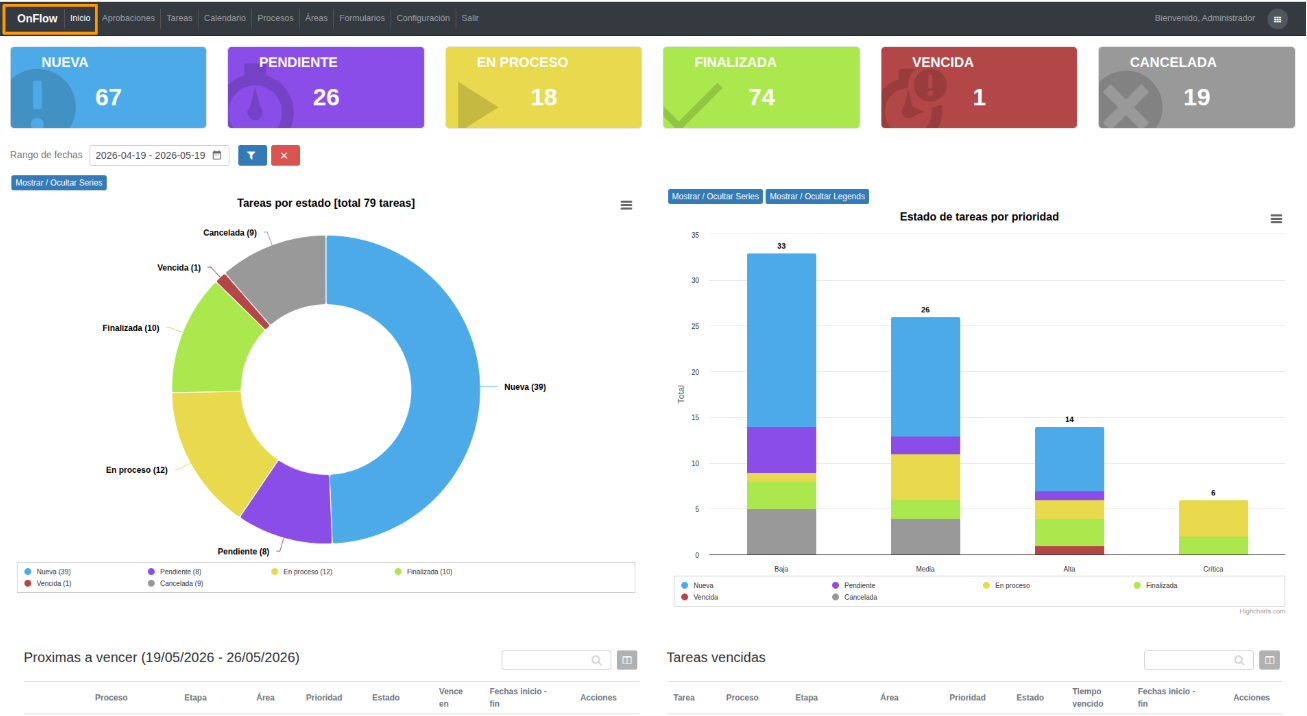This screenshot has width=1307, height=716.
Task: Go to the Tareas menu item
Action: click(180, 18)
